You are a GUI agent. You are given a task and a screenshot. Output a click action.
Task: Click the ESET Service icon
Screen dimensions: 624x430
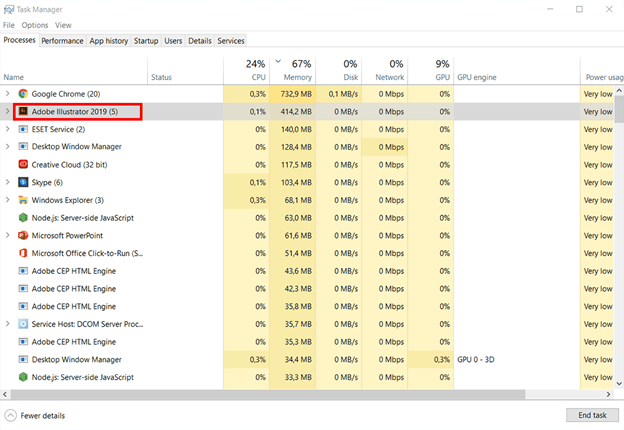click(23, 129)
